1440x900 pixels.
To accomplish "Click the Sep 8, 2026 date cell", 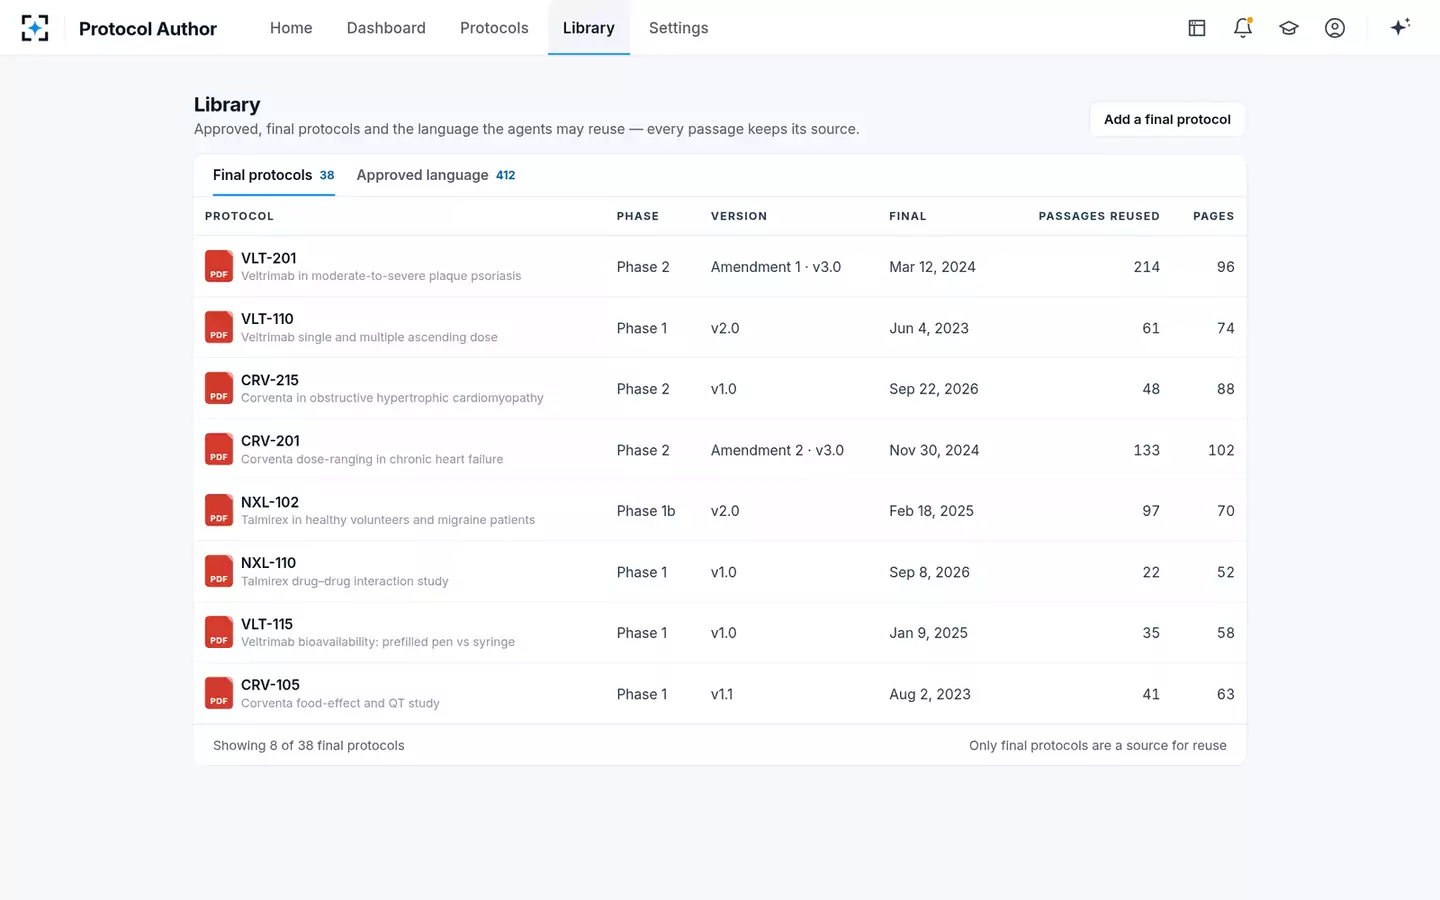I will click(929, 572).
